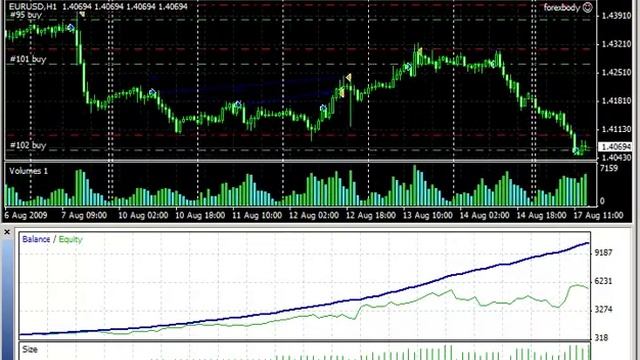
Task: Click the Balance legend label
Action: [x=36, y=240]
